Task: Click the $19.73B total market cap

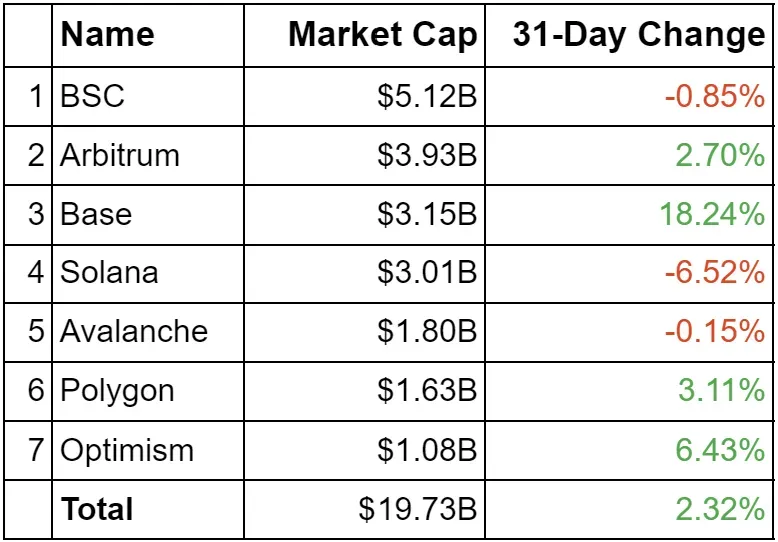Action: (418, 509)
